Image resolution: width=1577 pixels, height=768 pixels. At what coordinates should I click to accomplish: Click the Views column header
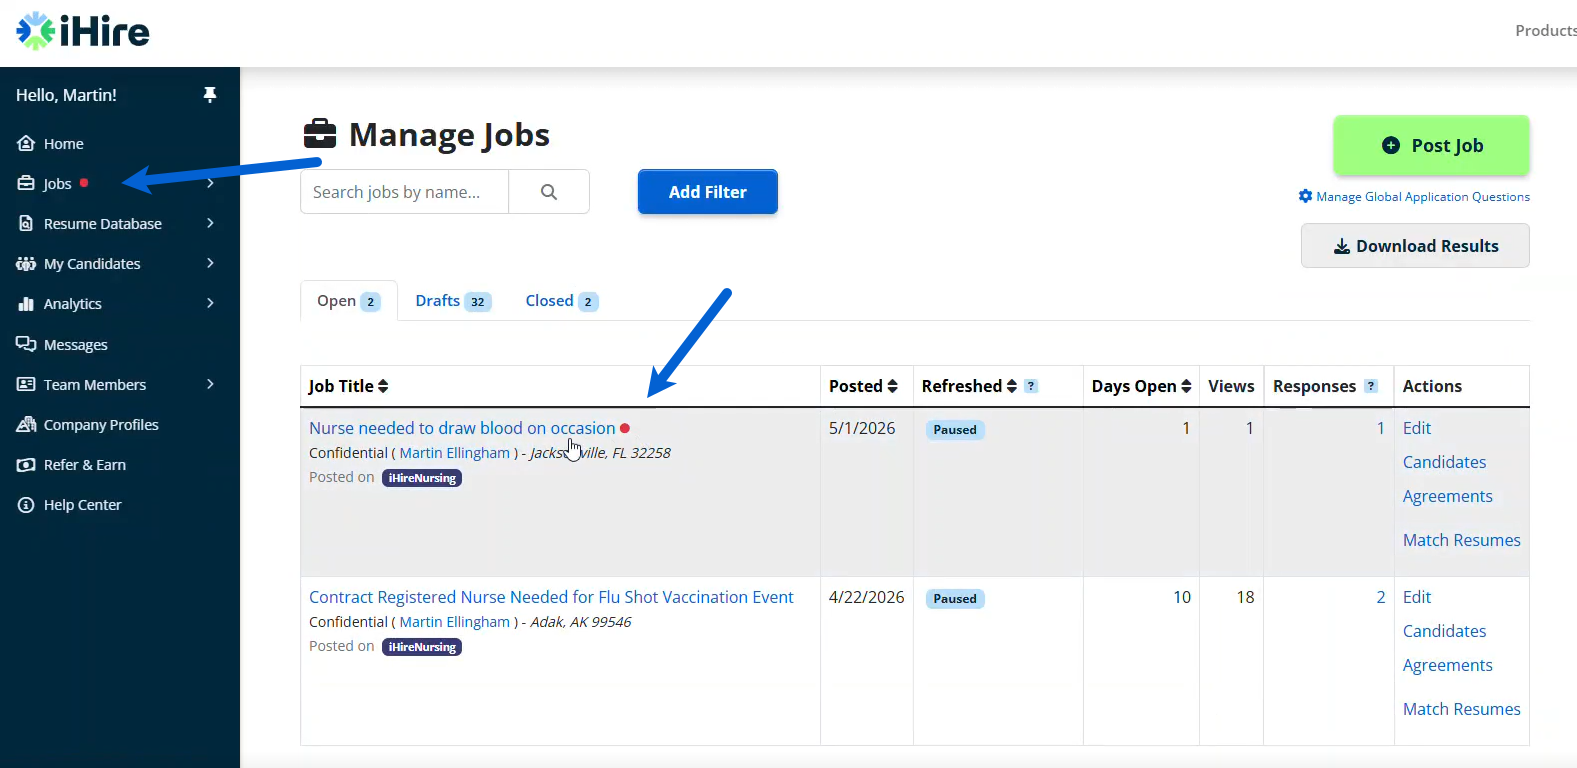(x=1231, y=386)
